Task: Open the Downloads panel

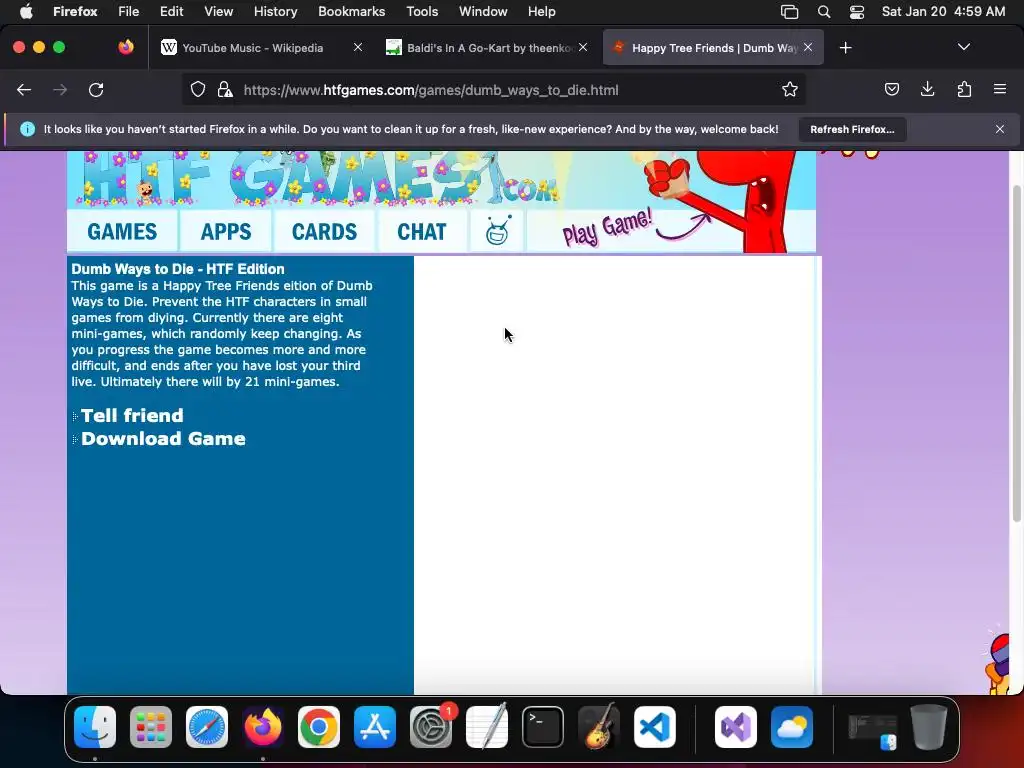Action: coord(927,89)
